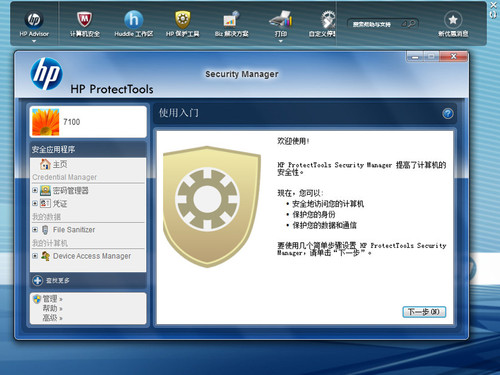The height and width of the screenshot is (375, 500).
Task: Select 密码管理器 in the sidebar
Action: [x=71, y=190]
